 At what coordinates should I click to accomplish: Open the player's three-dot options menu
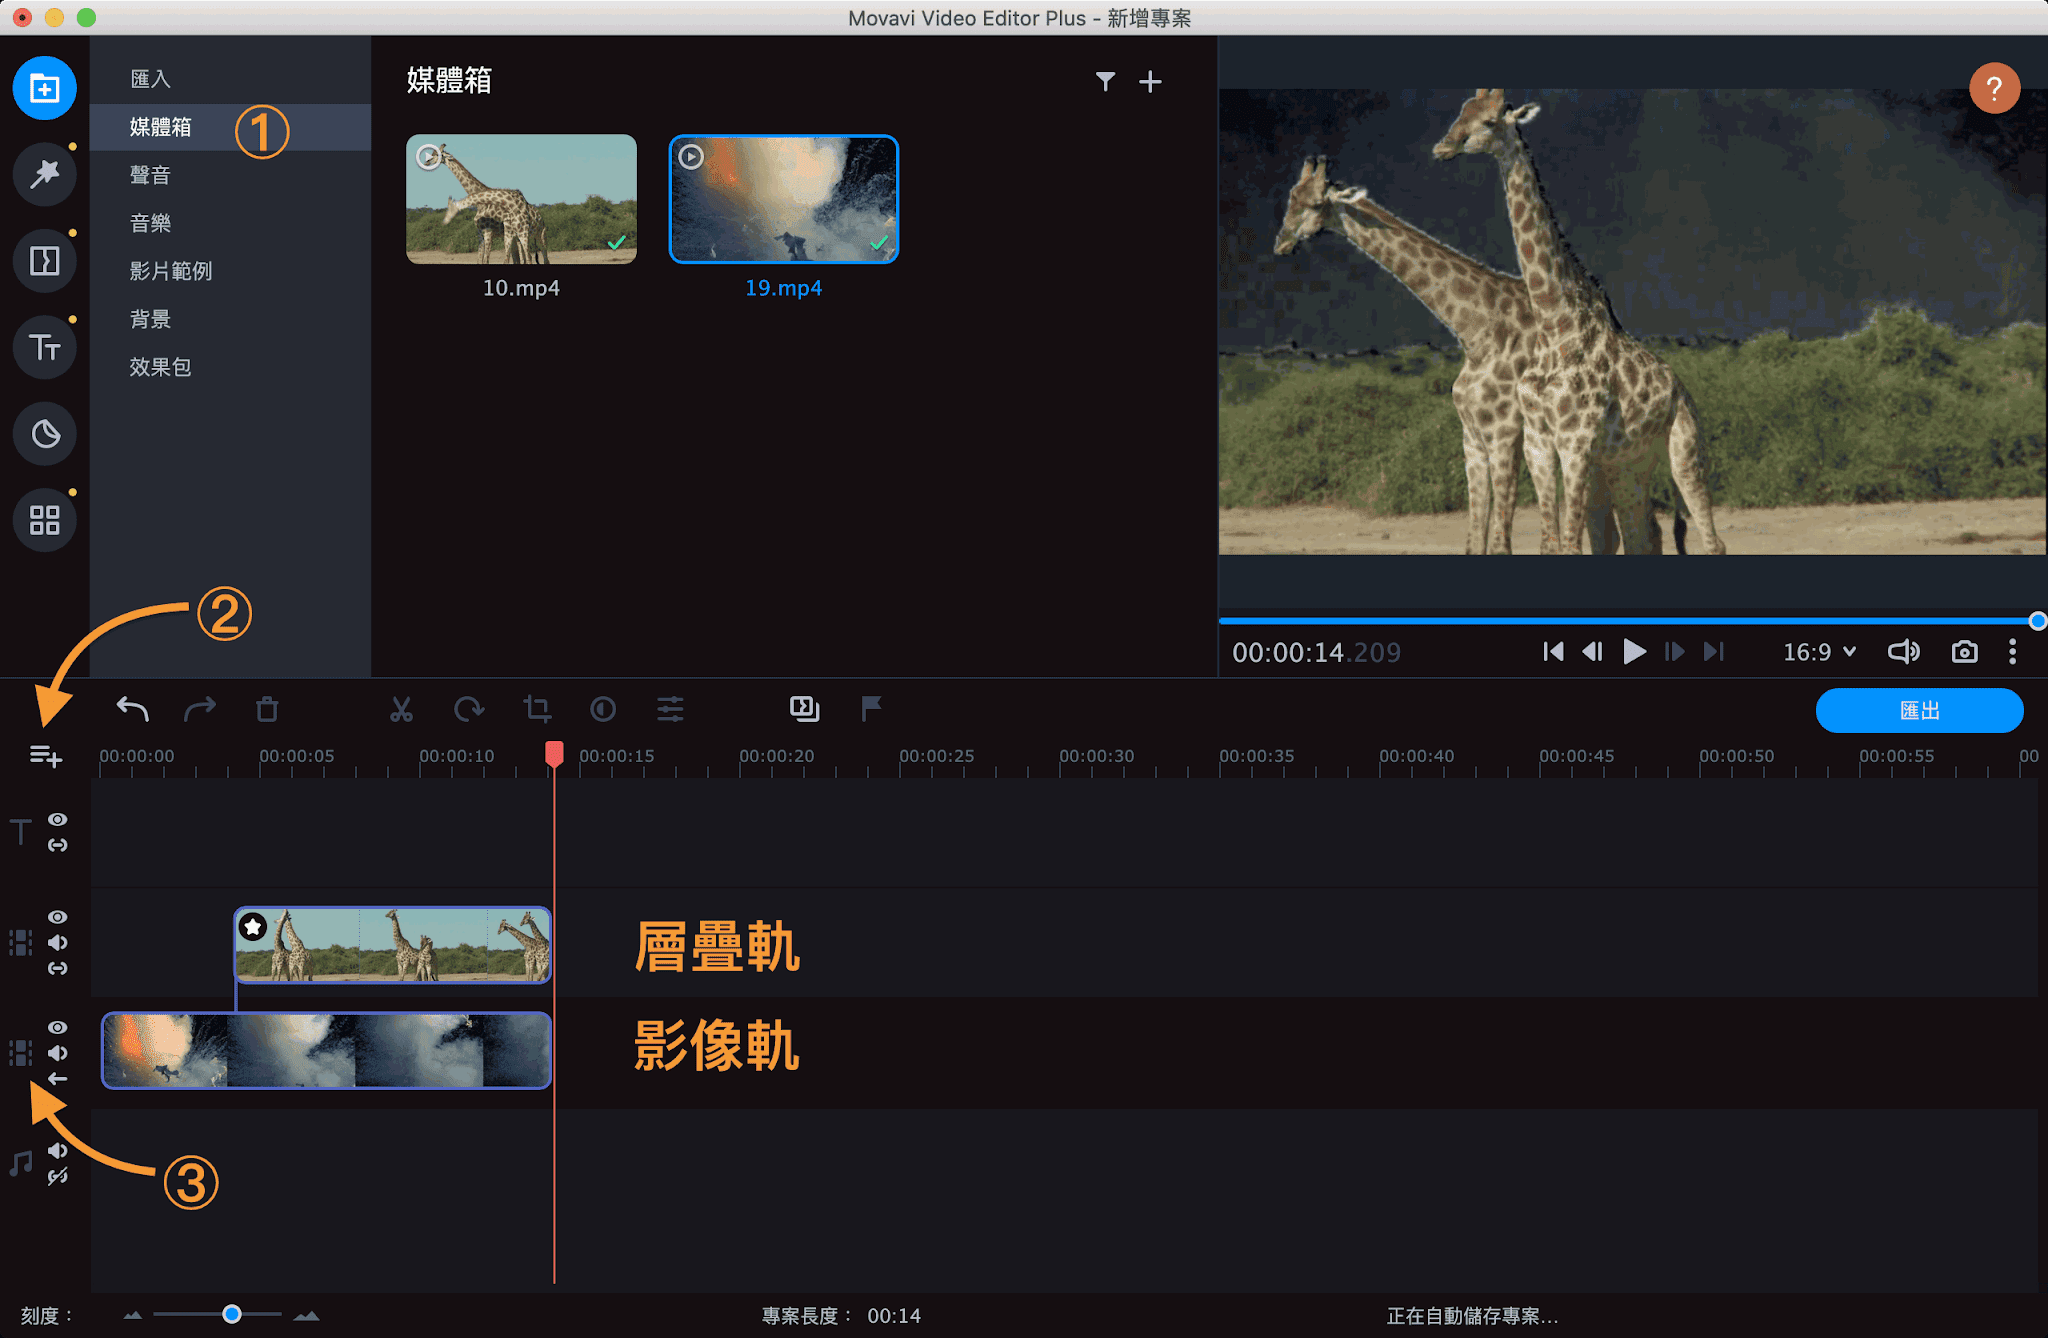(x=2013, y=651)
